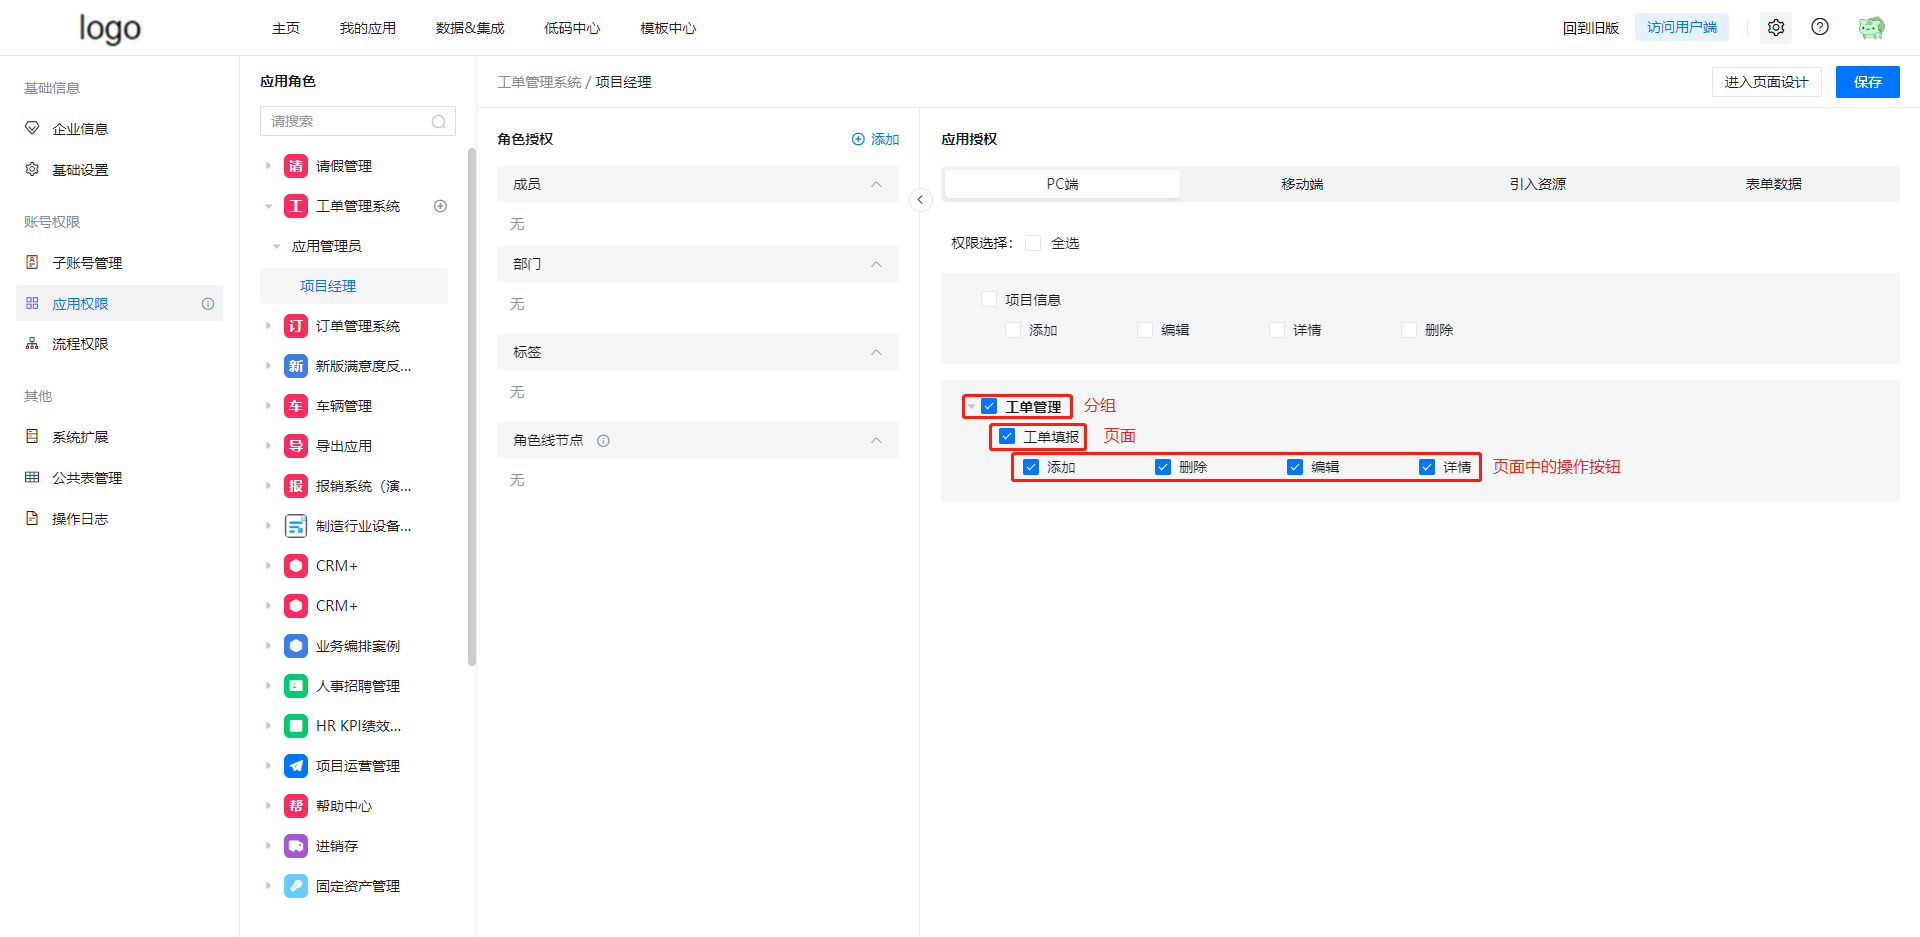Uncheck the 工单填报 page checkbox

(x=1007, y=436)
